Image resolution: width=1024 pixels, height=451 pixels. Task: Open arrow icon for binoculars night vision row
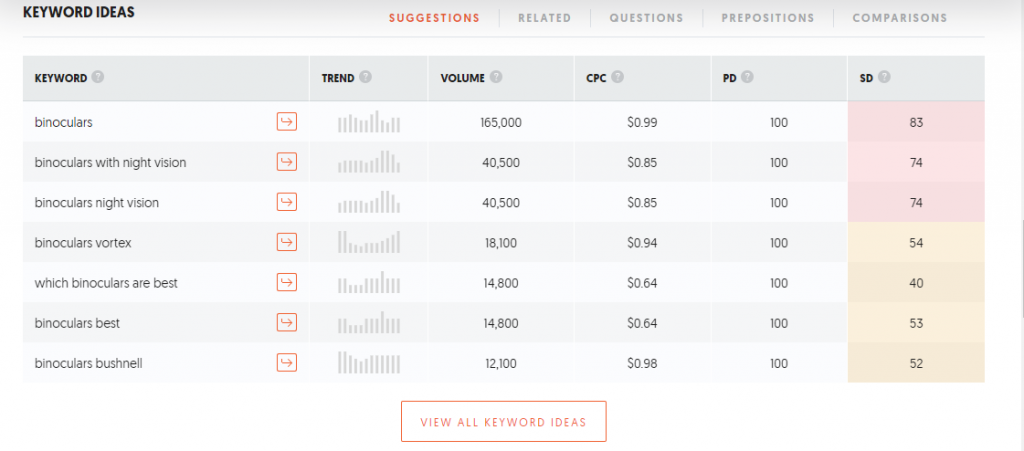287,202
